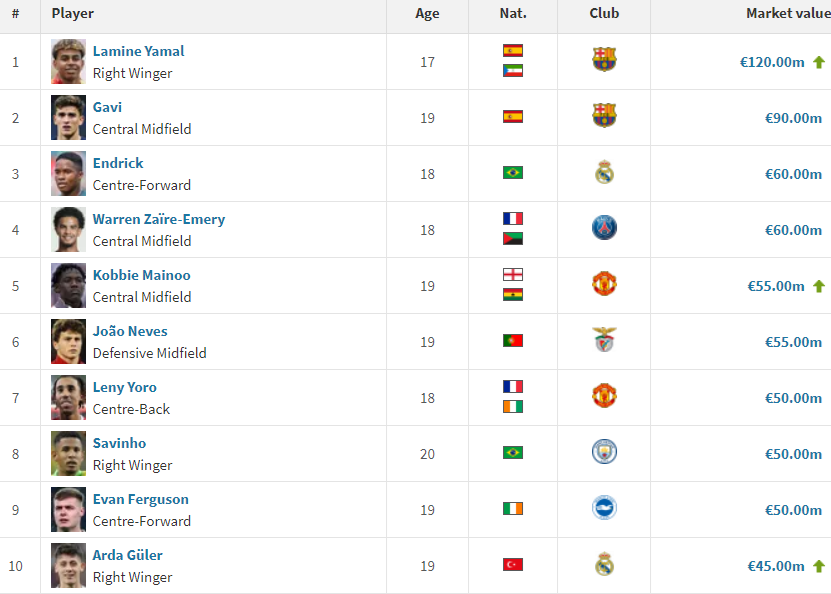Click Portugal flag in João Neves row
Screen dimensions: 831x594
[x=513, y=341]
